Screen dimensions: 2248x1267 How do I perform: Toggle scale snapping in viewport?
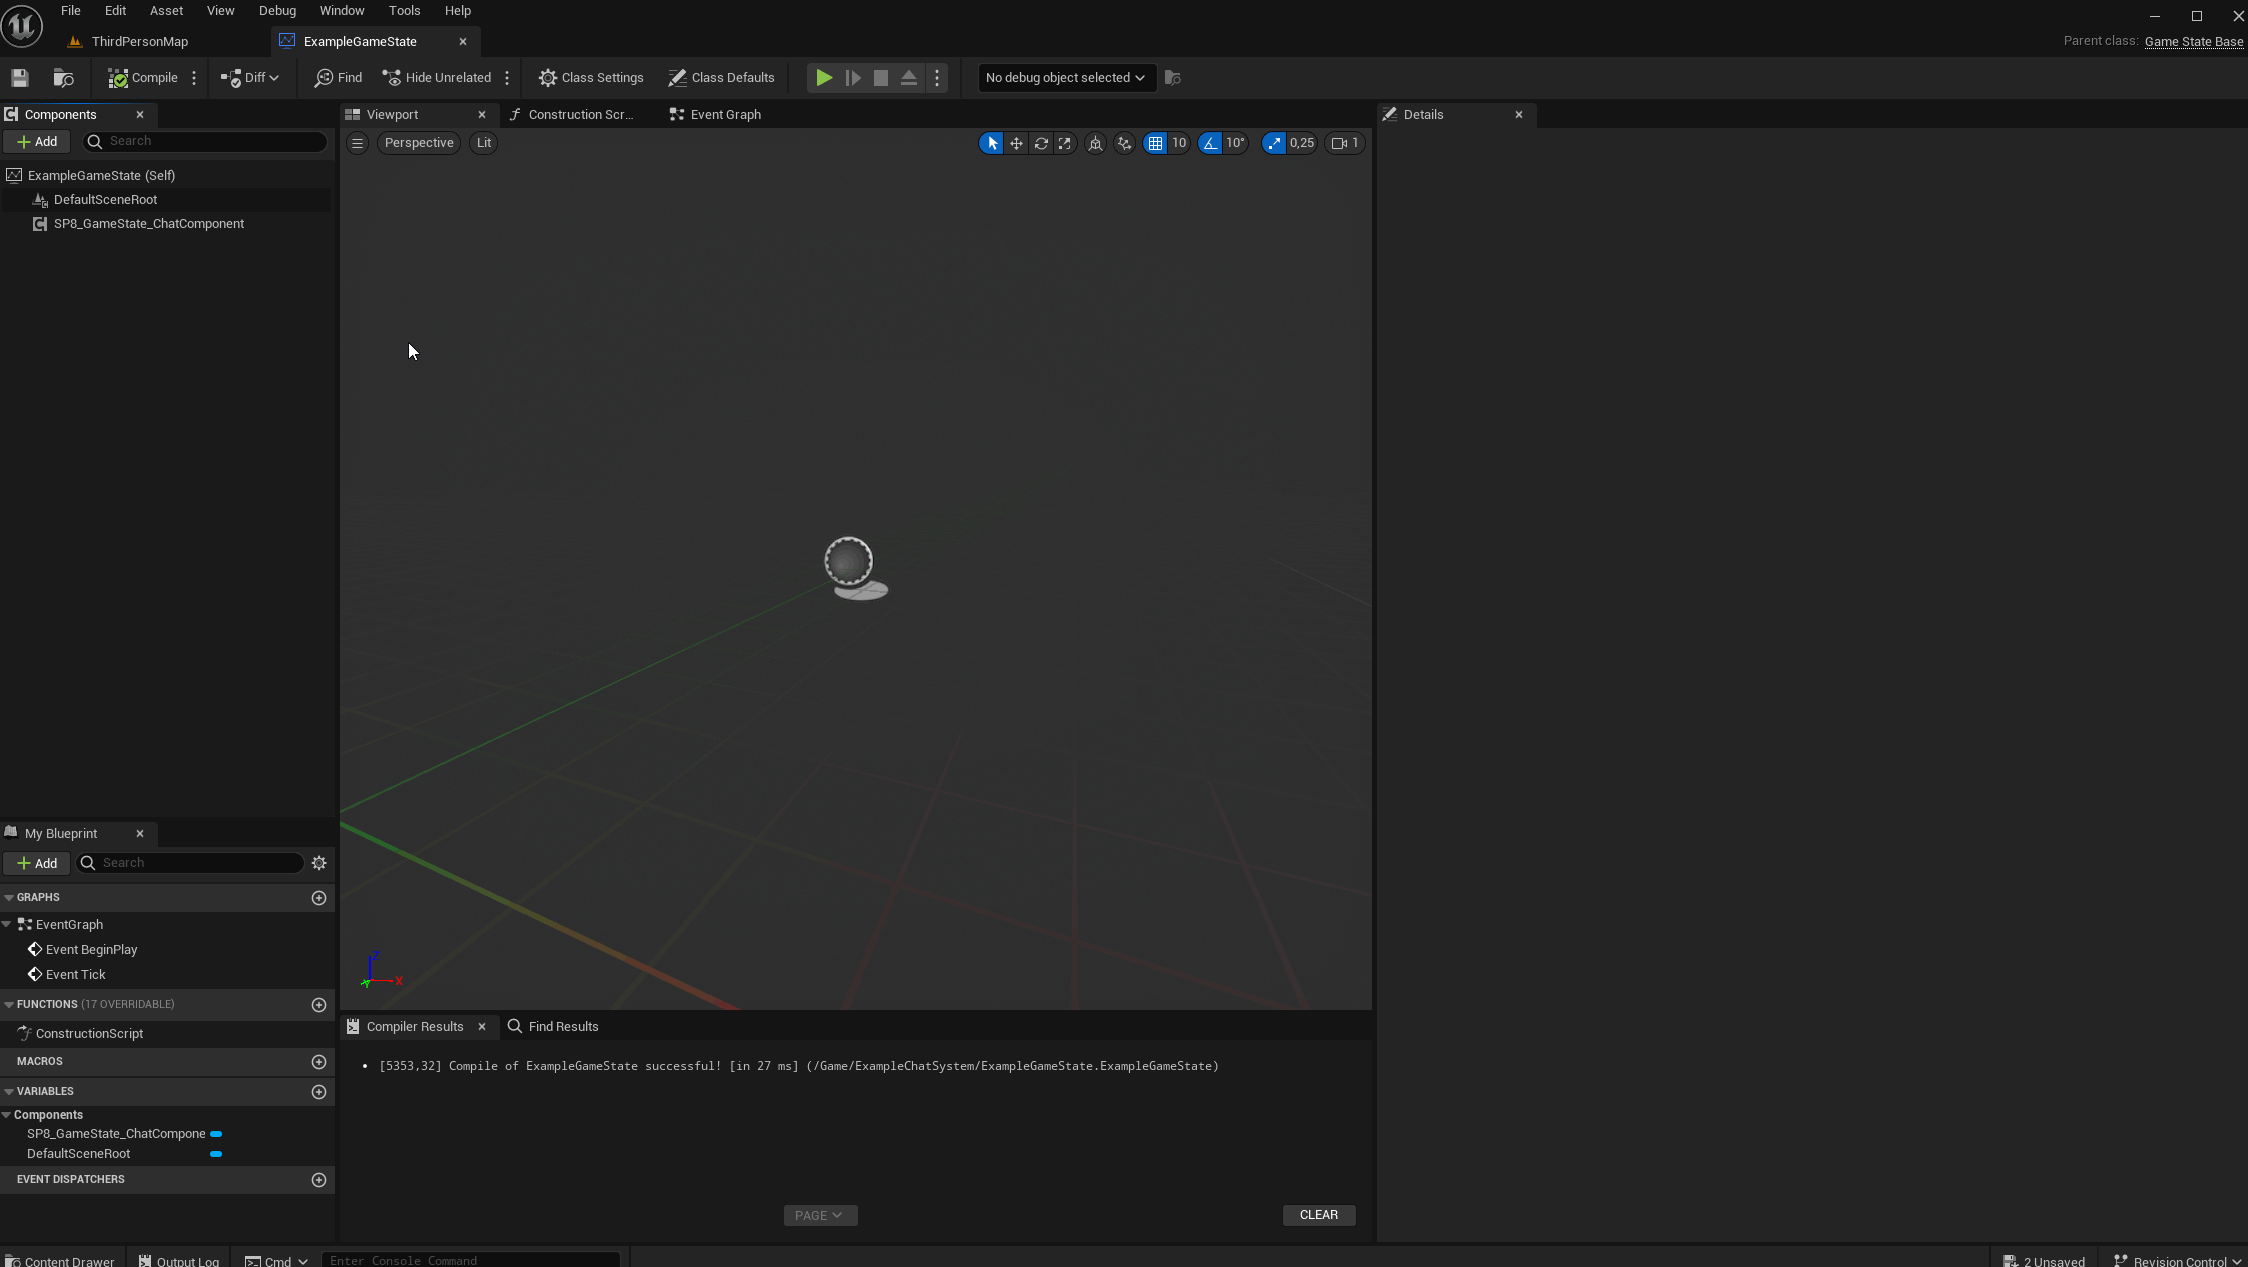(1273, 143)
